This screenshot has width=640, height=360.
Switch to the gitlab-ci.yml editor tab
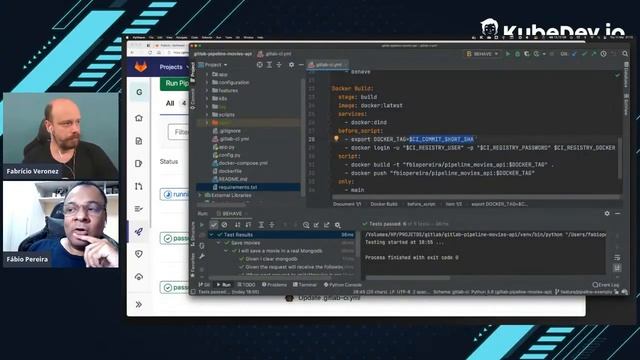point(328,64)
